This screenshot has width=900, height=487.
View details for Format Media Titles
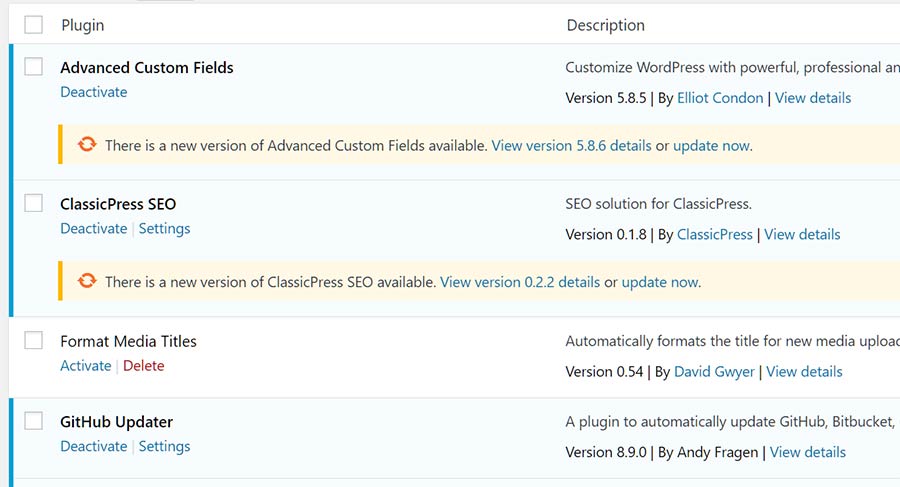[x=804, y=372]
